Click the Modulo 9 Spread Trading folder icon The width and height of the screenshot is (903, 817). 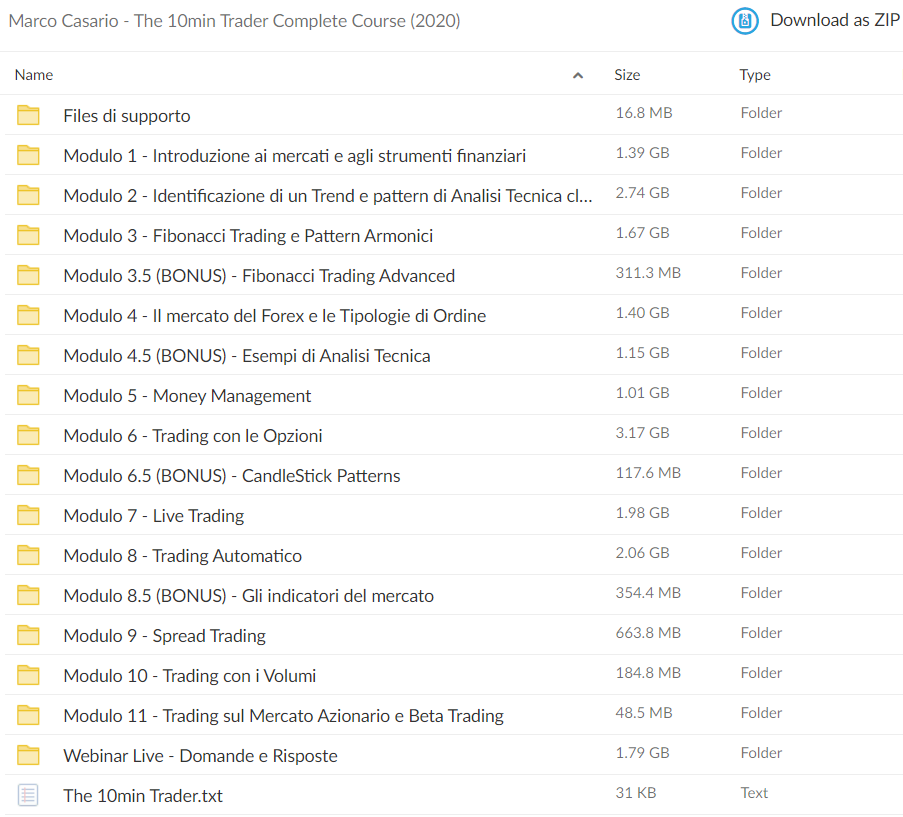[28, 636]
